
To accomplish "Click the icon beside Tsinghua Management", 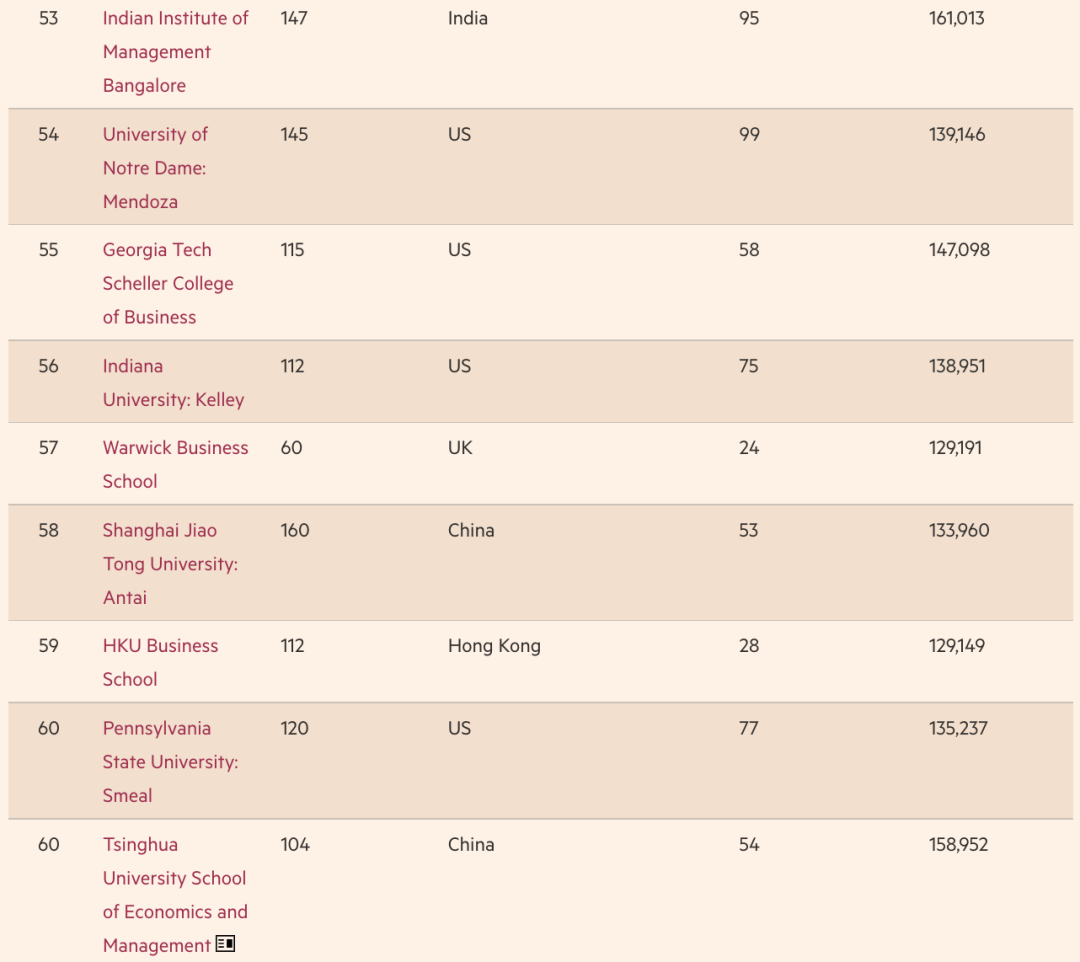I will click(x=225, y=943).
